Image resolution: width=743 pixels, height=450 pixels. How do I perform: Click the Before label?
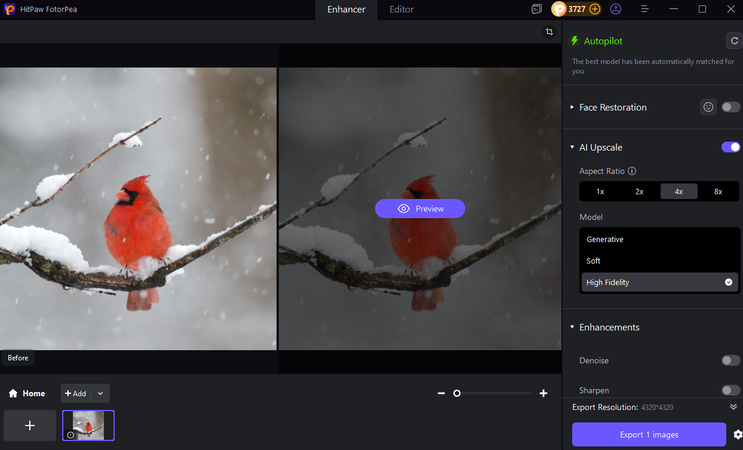(18, 358)
